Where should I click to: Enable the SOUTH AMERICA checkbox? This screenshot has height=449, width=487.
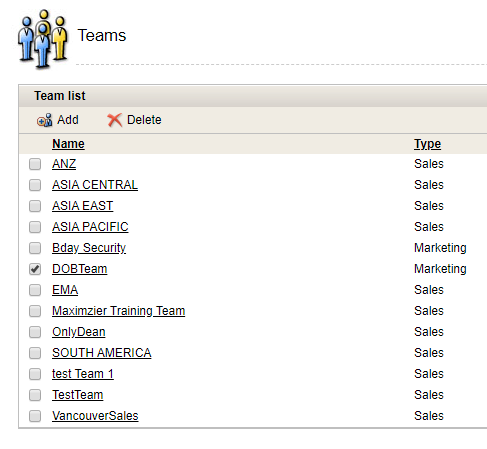35,353
